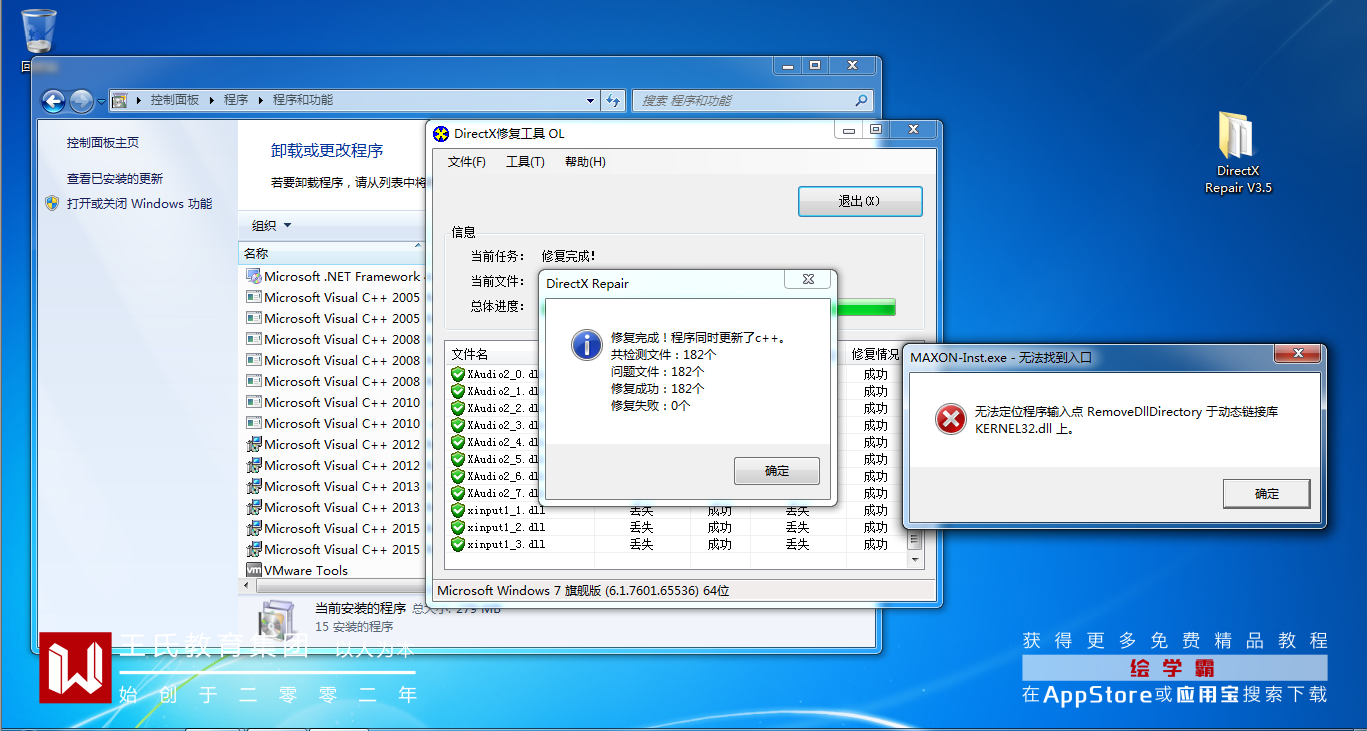Image resolution: width=1367 pixels, height=731 pixels.
Task: Open the 工具(T) menu
Action: 525,162
